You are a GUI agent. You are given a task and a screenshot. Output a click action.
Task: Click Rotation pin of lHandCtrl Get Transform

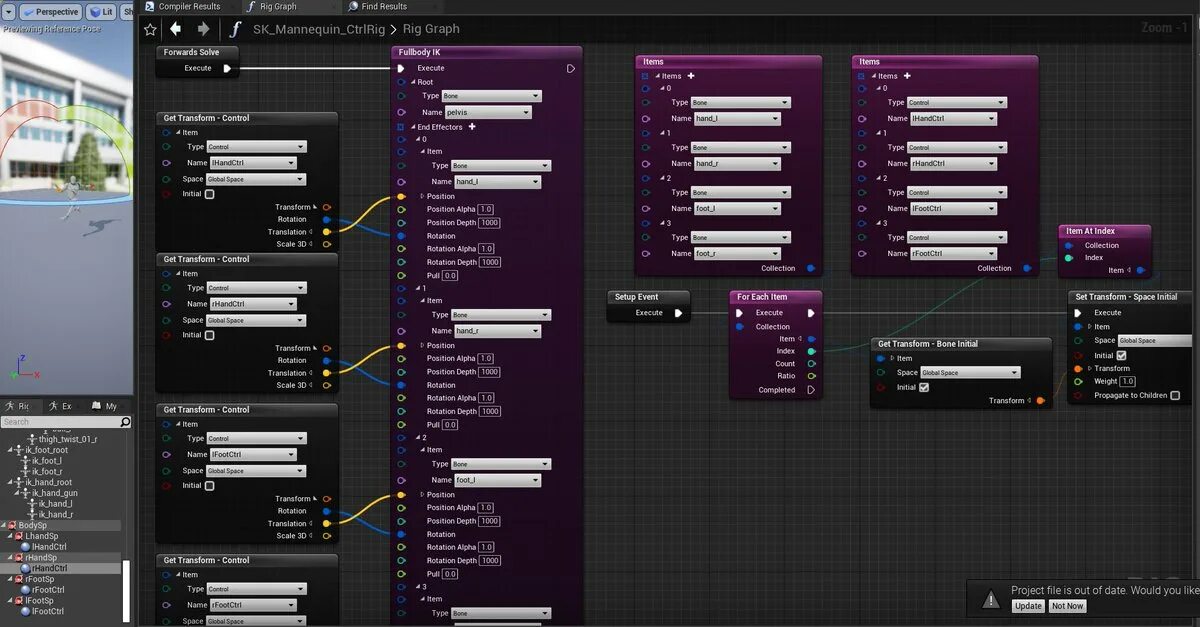(x=326, y=219)
